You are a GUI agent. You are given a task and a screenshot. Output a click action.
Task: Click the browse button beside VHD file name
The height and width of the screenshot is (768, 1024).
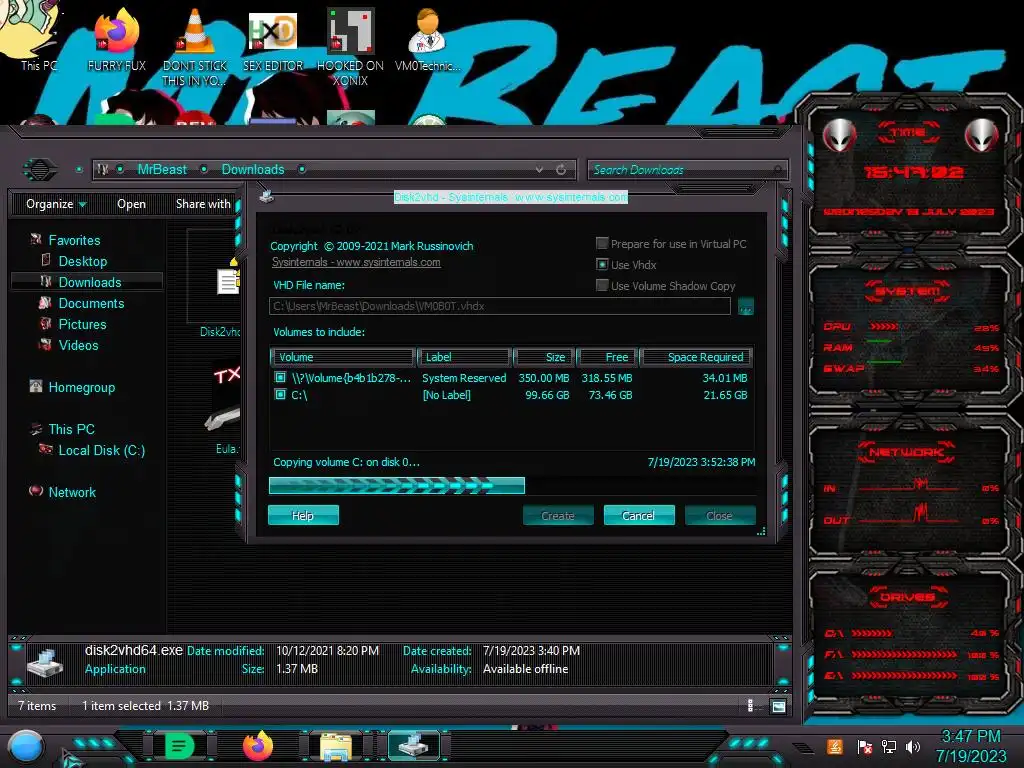coord(745,306)
